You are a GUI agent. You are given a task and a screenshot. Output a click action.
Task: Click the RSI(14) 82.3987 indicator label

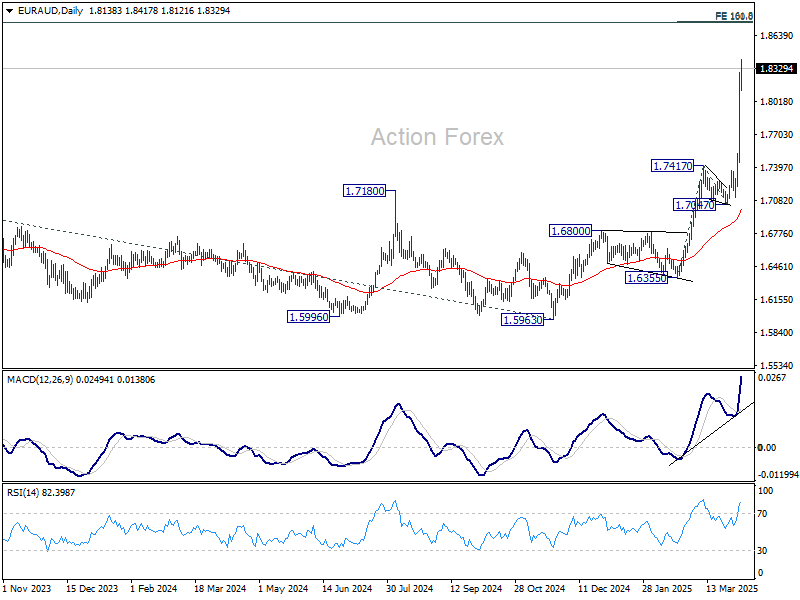41,493
